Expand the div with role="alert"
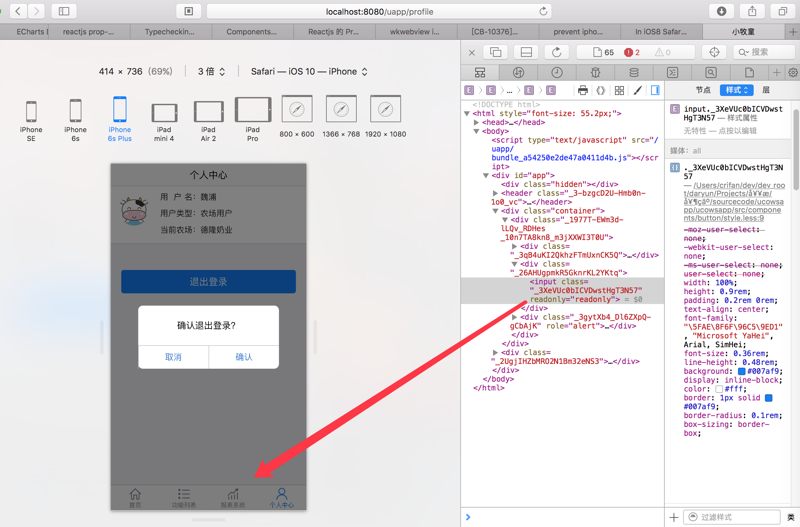The image size is (800, 527). (x=514, y=317)
